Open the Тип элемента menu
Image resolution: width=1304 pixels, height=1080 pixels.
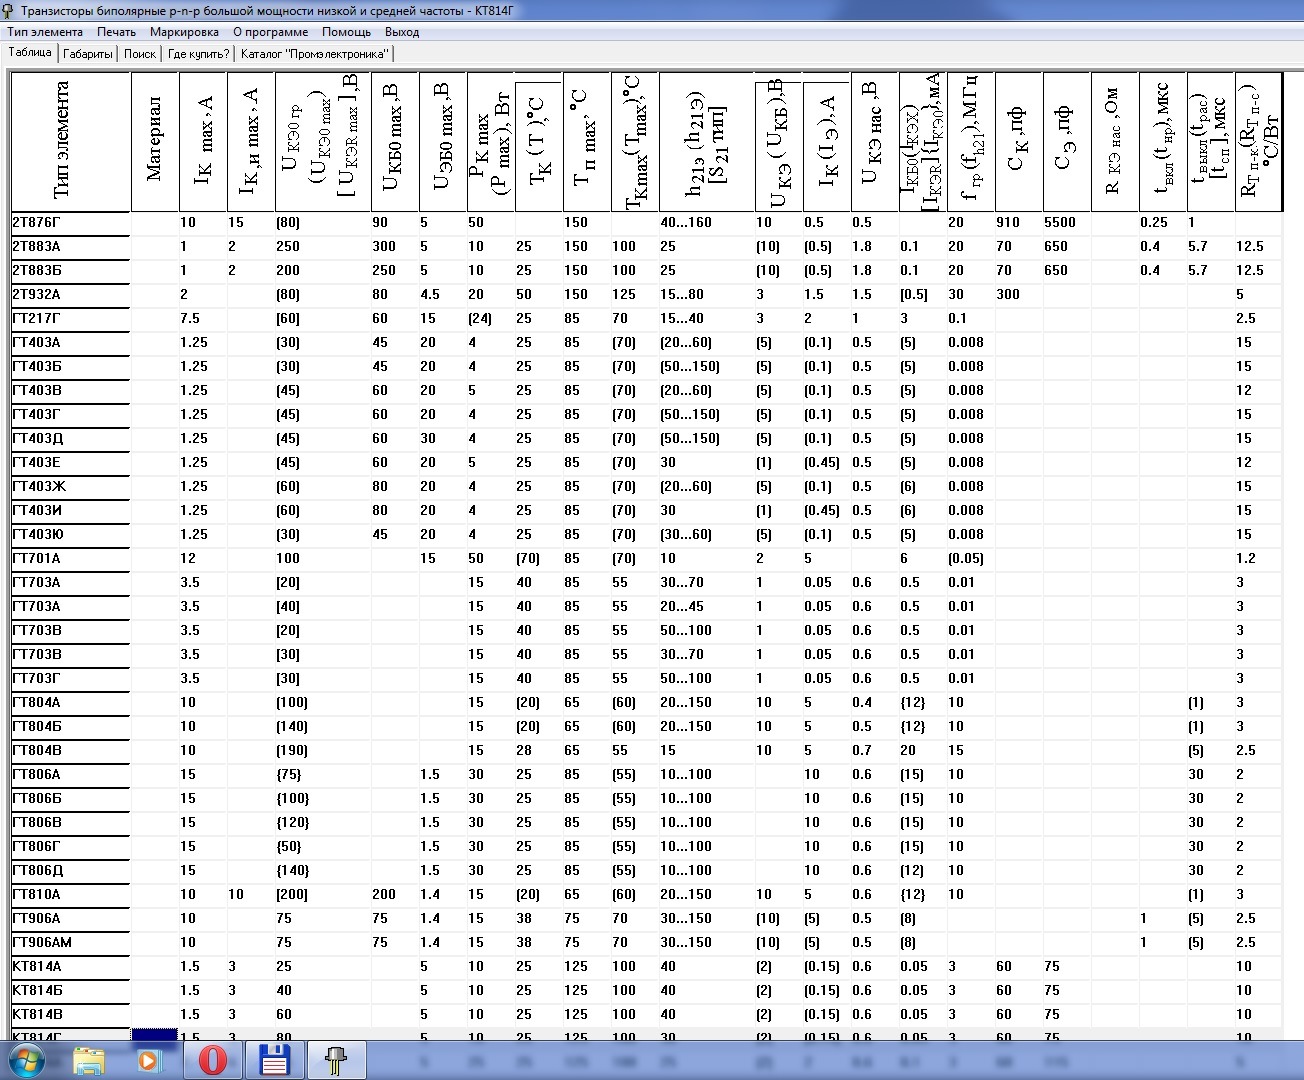click(46, 32)
